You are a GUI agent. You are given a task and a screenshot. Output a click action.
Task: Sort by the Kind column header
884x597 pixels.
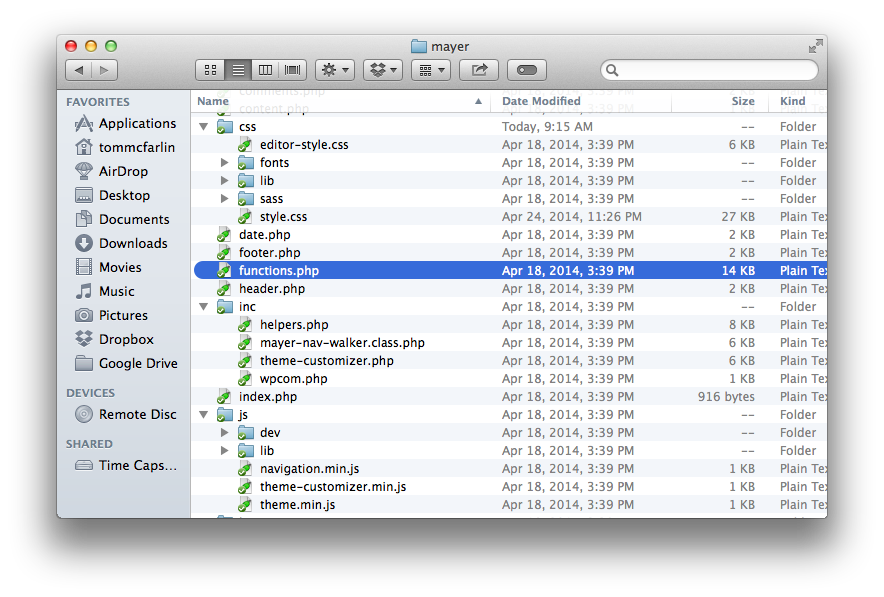pyautogui.click(x=798, y=101)
